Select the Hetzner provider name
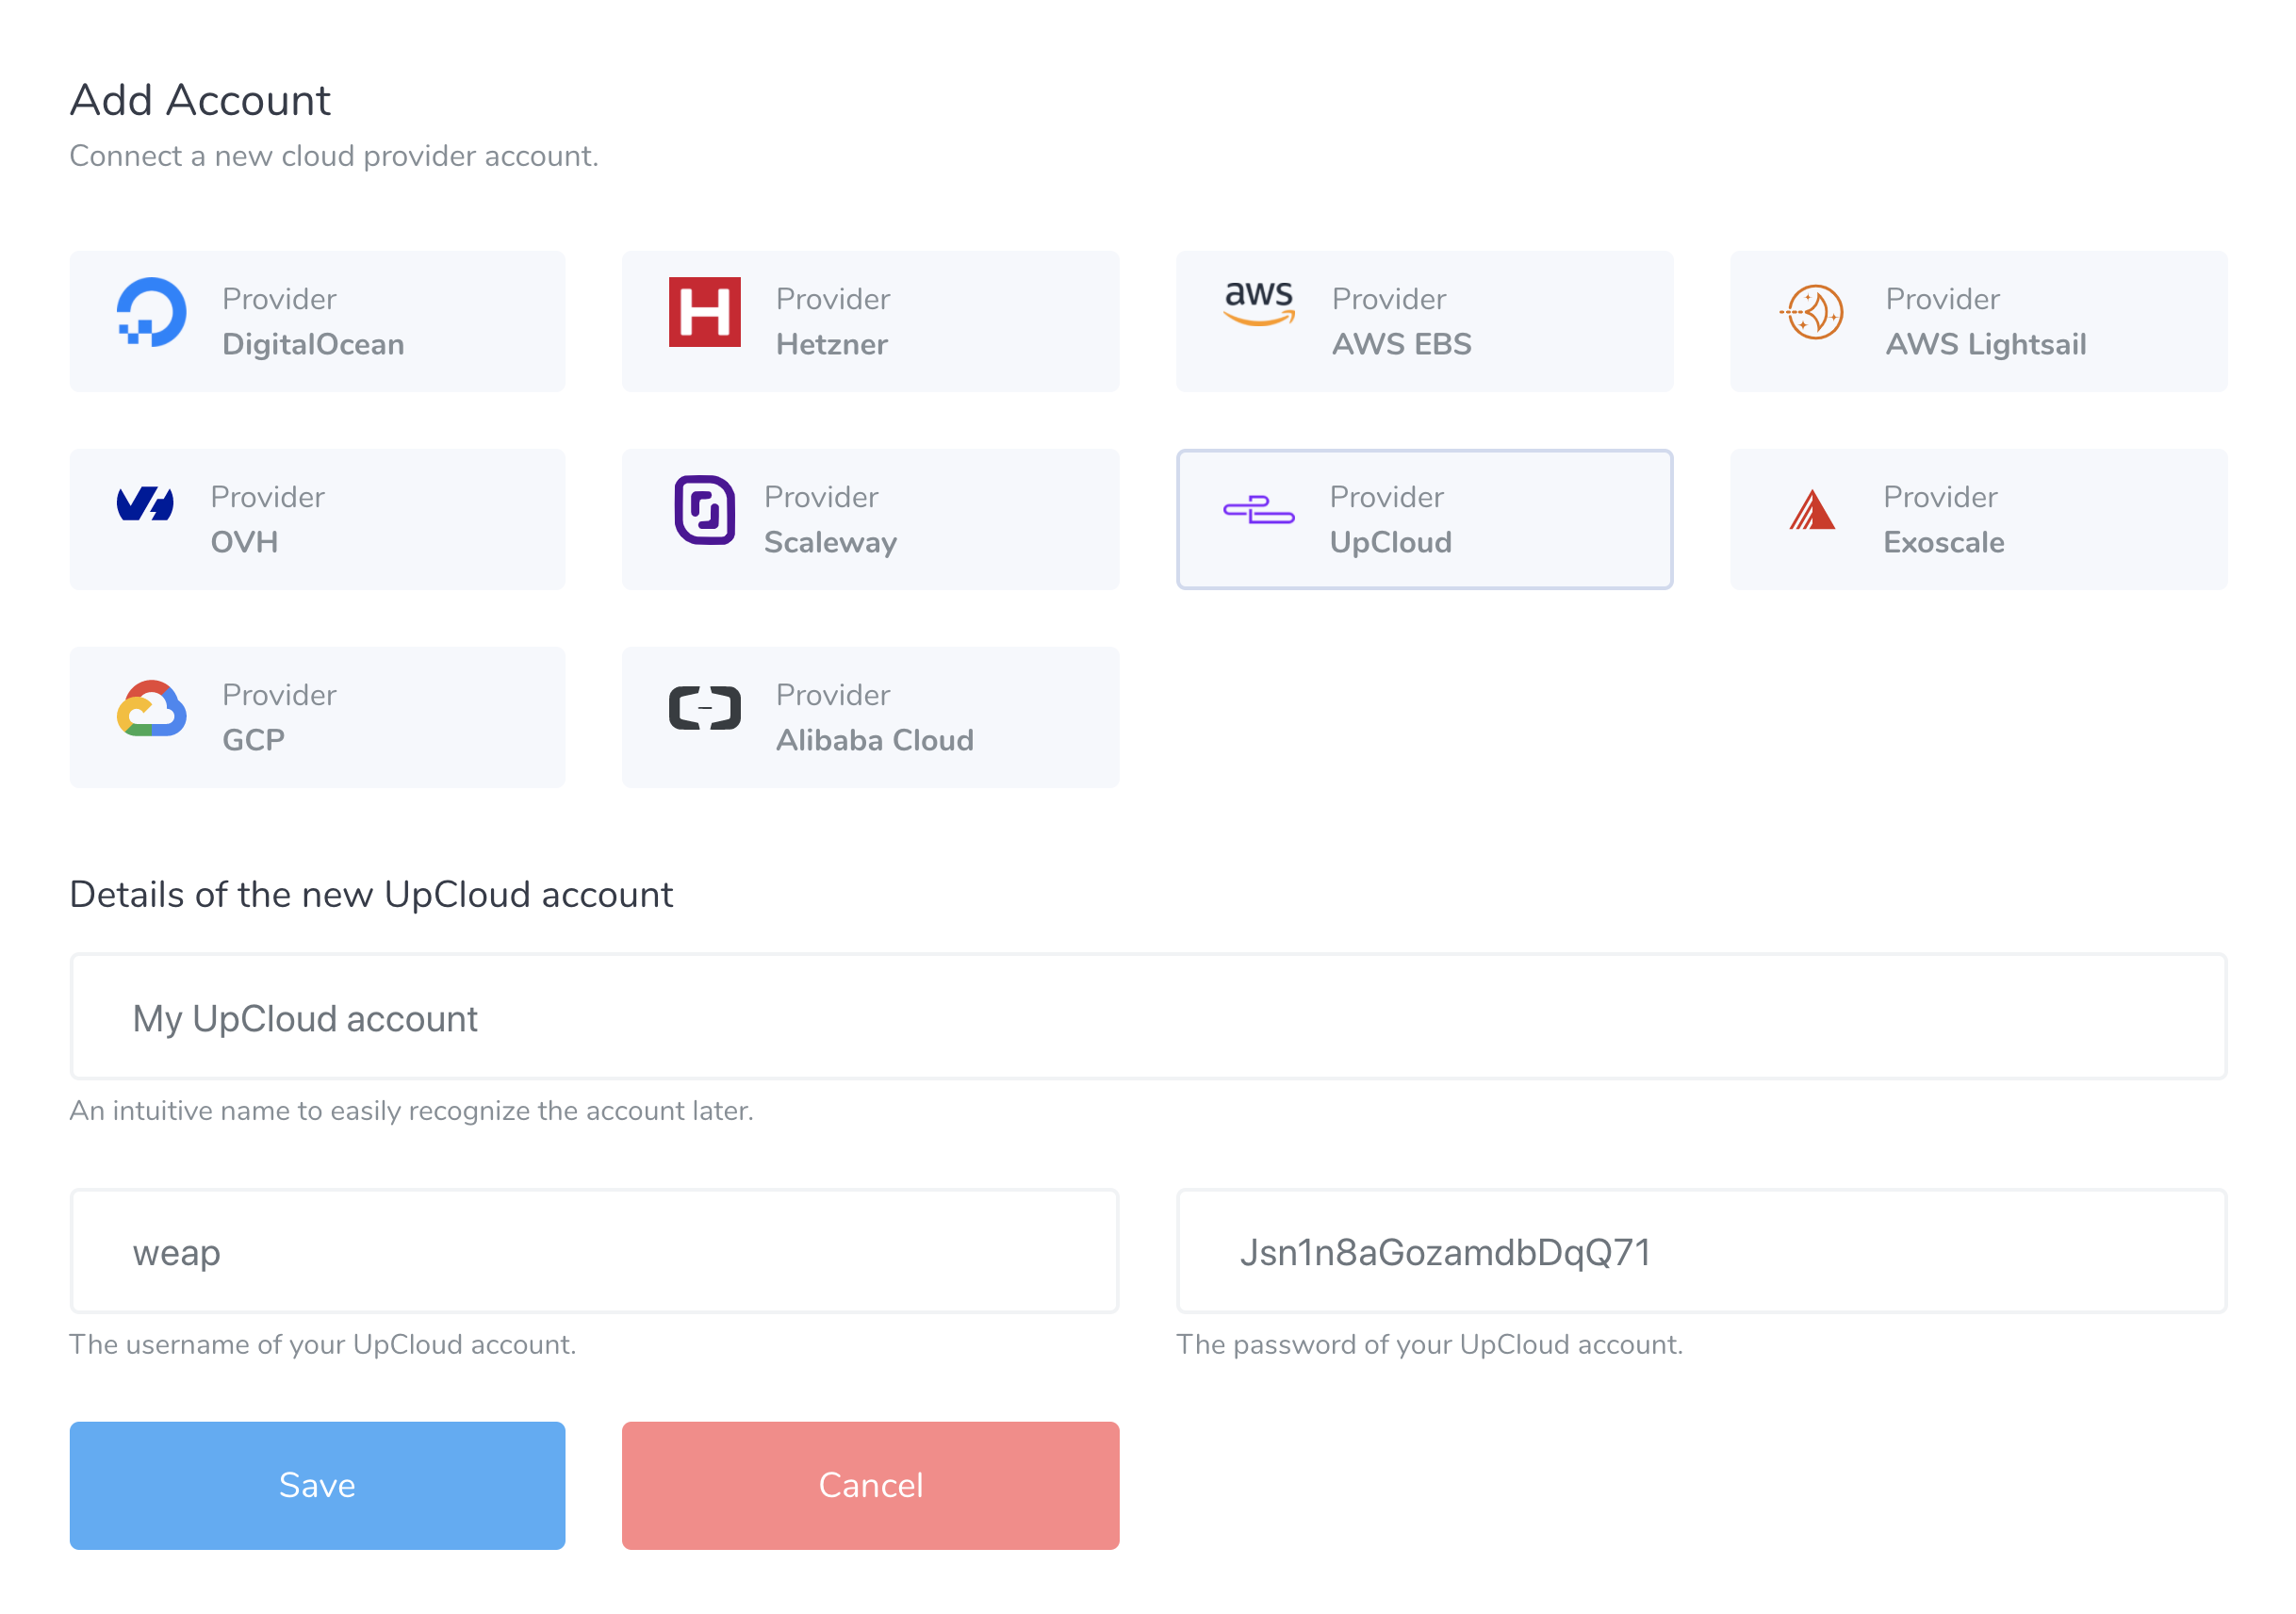 (x=832, y=344)
